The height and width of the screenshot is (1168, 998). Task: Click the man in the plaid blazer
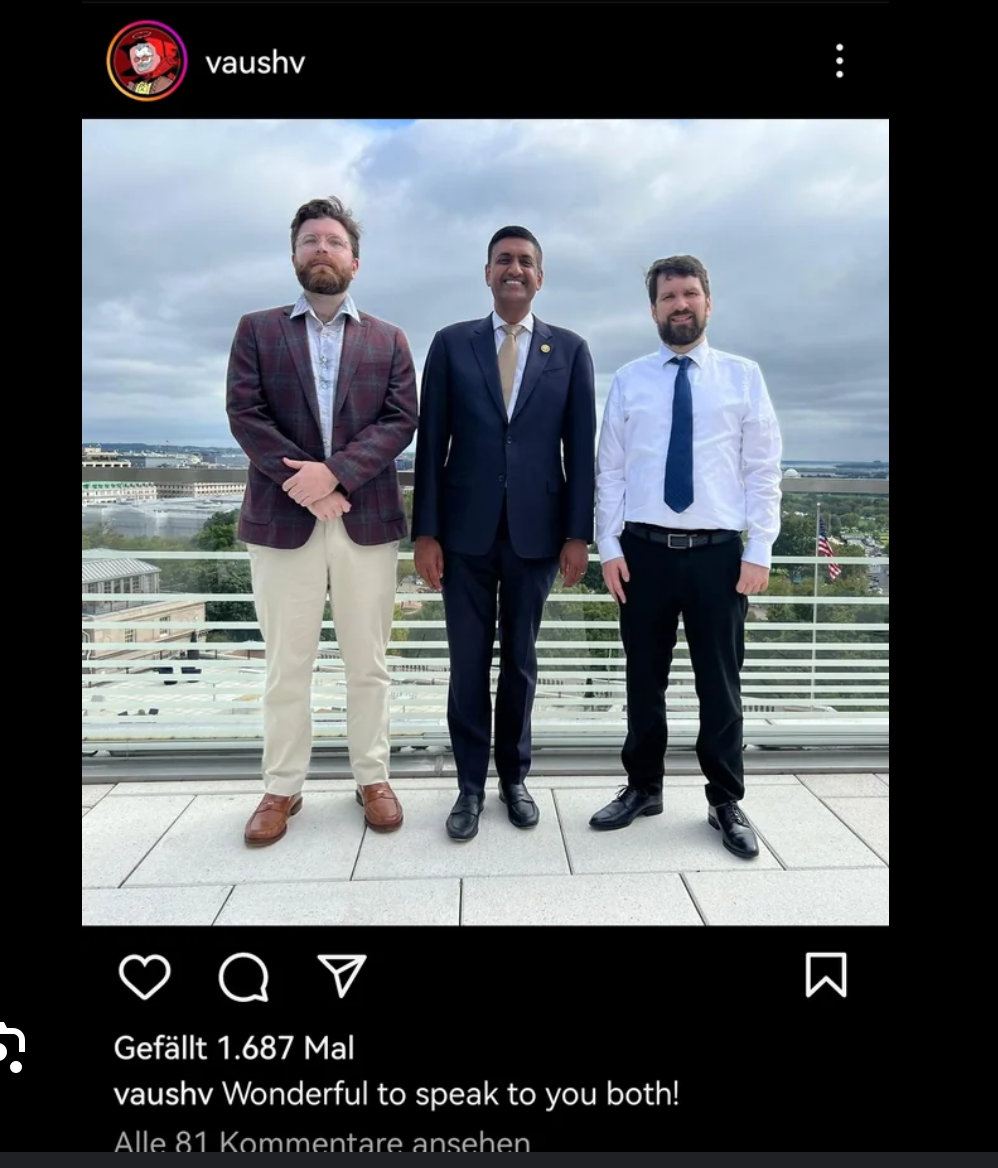tap(321, 521)
